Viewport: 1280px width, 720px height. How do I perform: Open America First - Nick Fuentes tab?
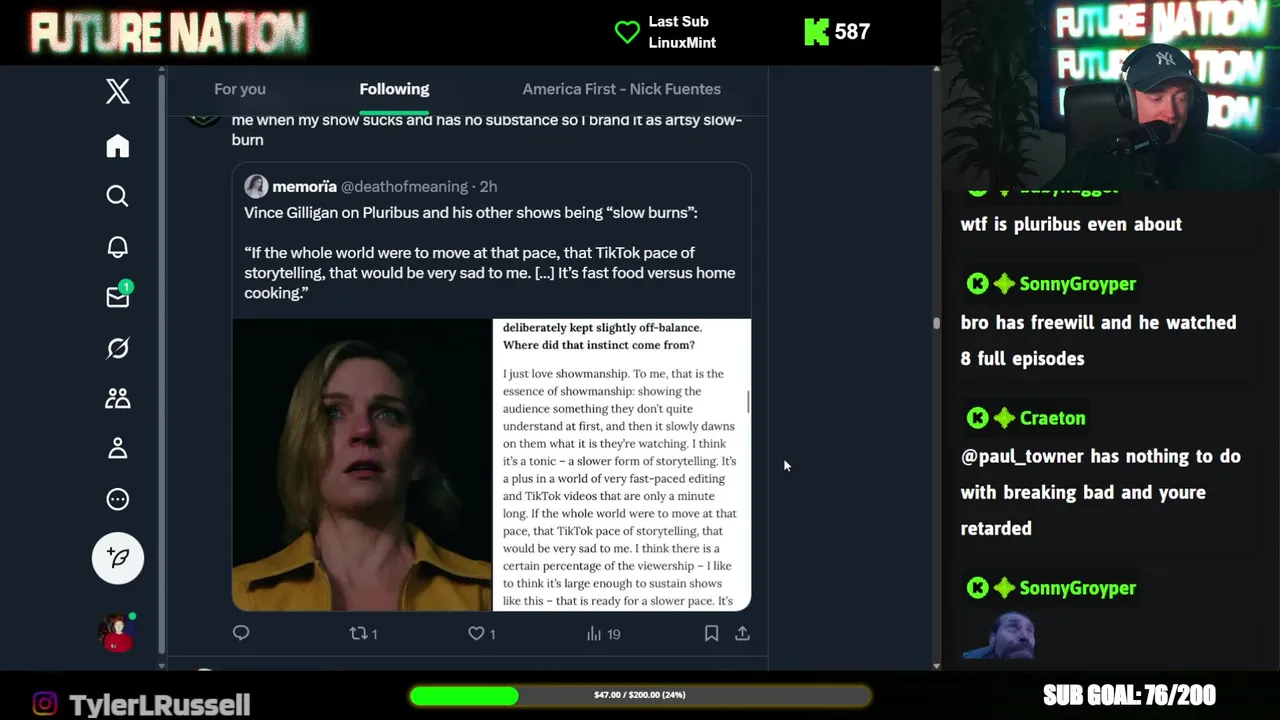tap(621, 89)
